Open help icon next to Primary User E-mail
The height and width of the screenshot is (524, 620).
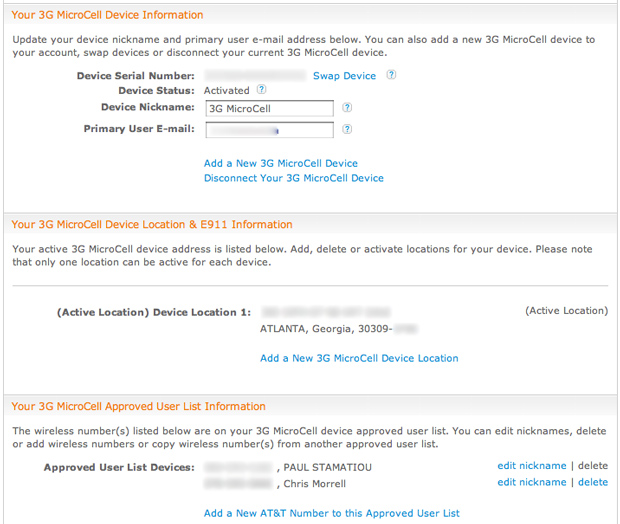347,129
